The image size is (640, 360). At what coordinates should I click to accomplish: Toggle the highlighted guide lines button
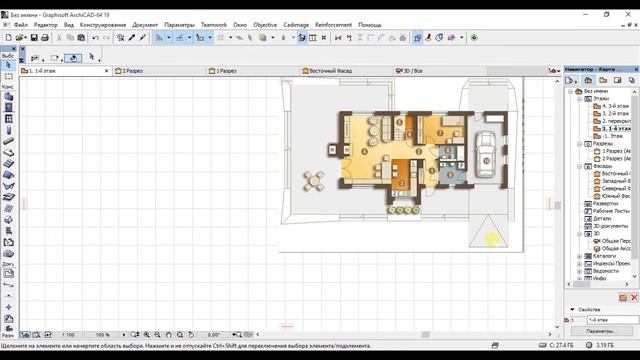click(x=159, y=38)
